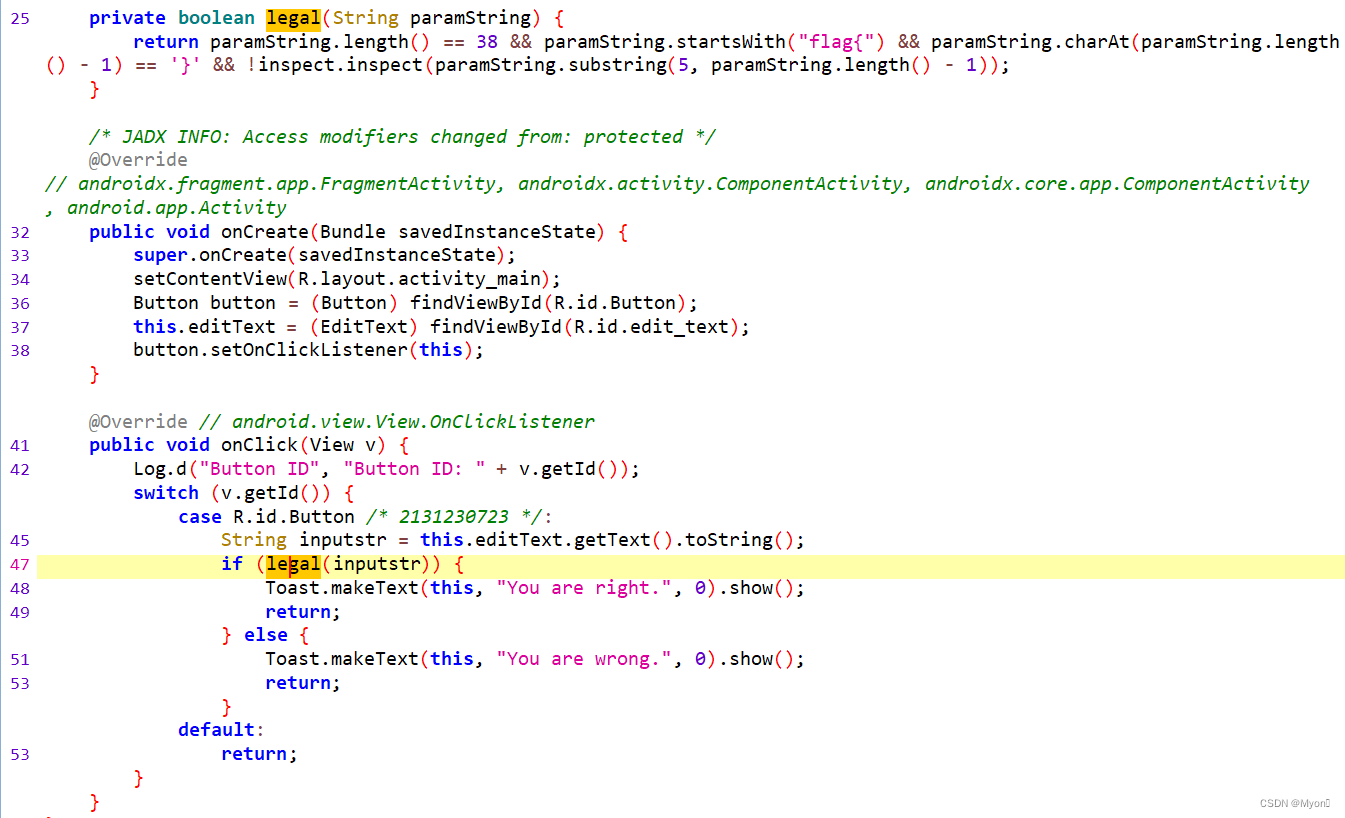Click the 'case' keyword
Image resolution: width=1345 pixels, height=818 pixels.
coord(200,517)
